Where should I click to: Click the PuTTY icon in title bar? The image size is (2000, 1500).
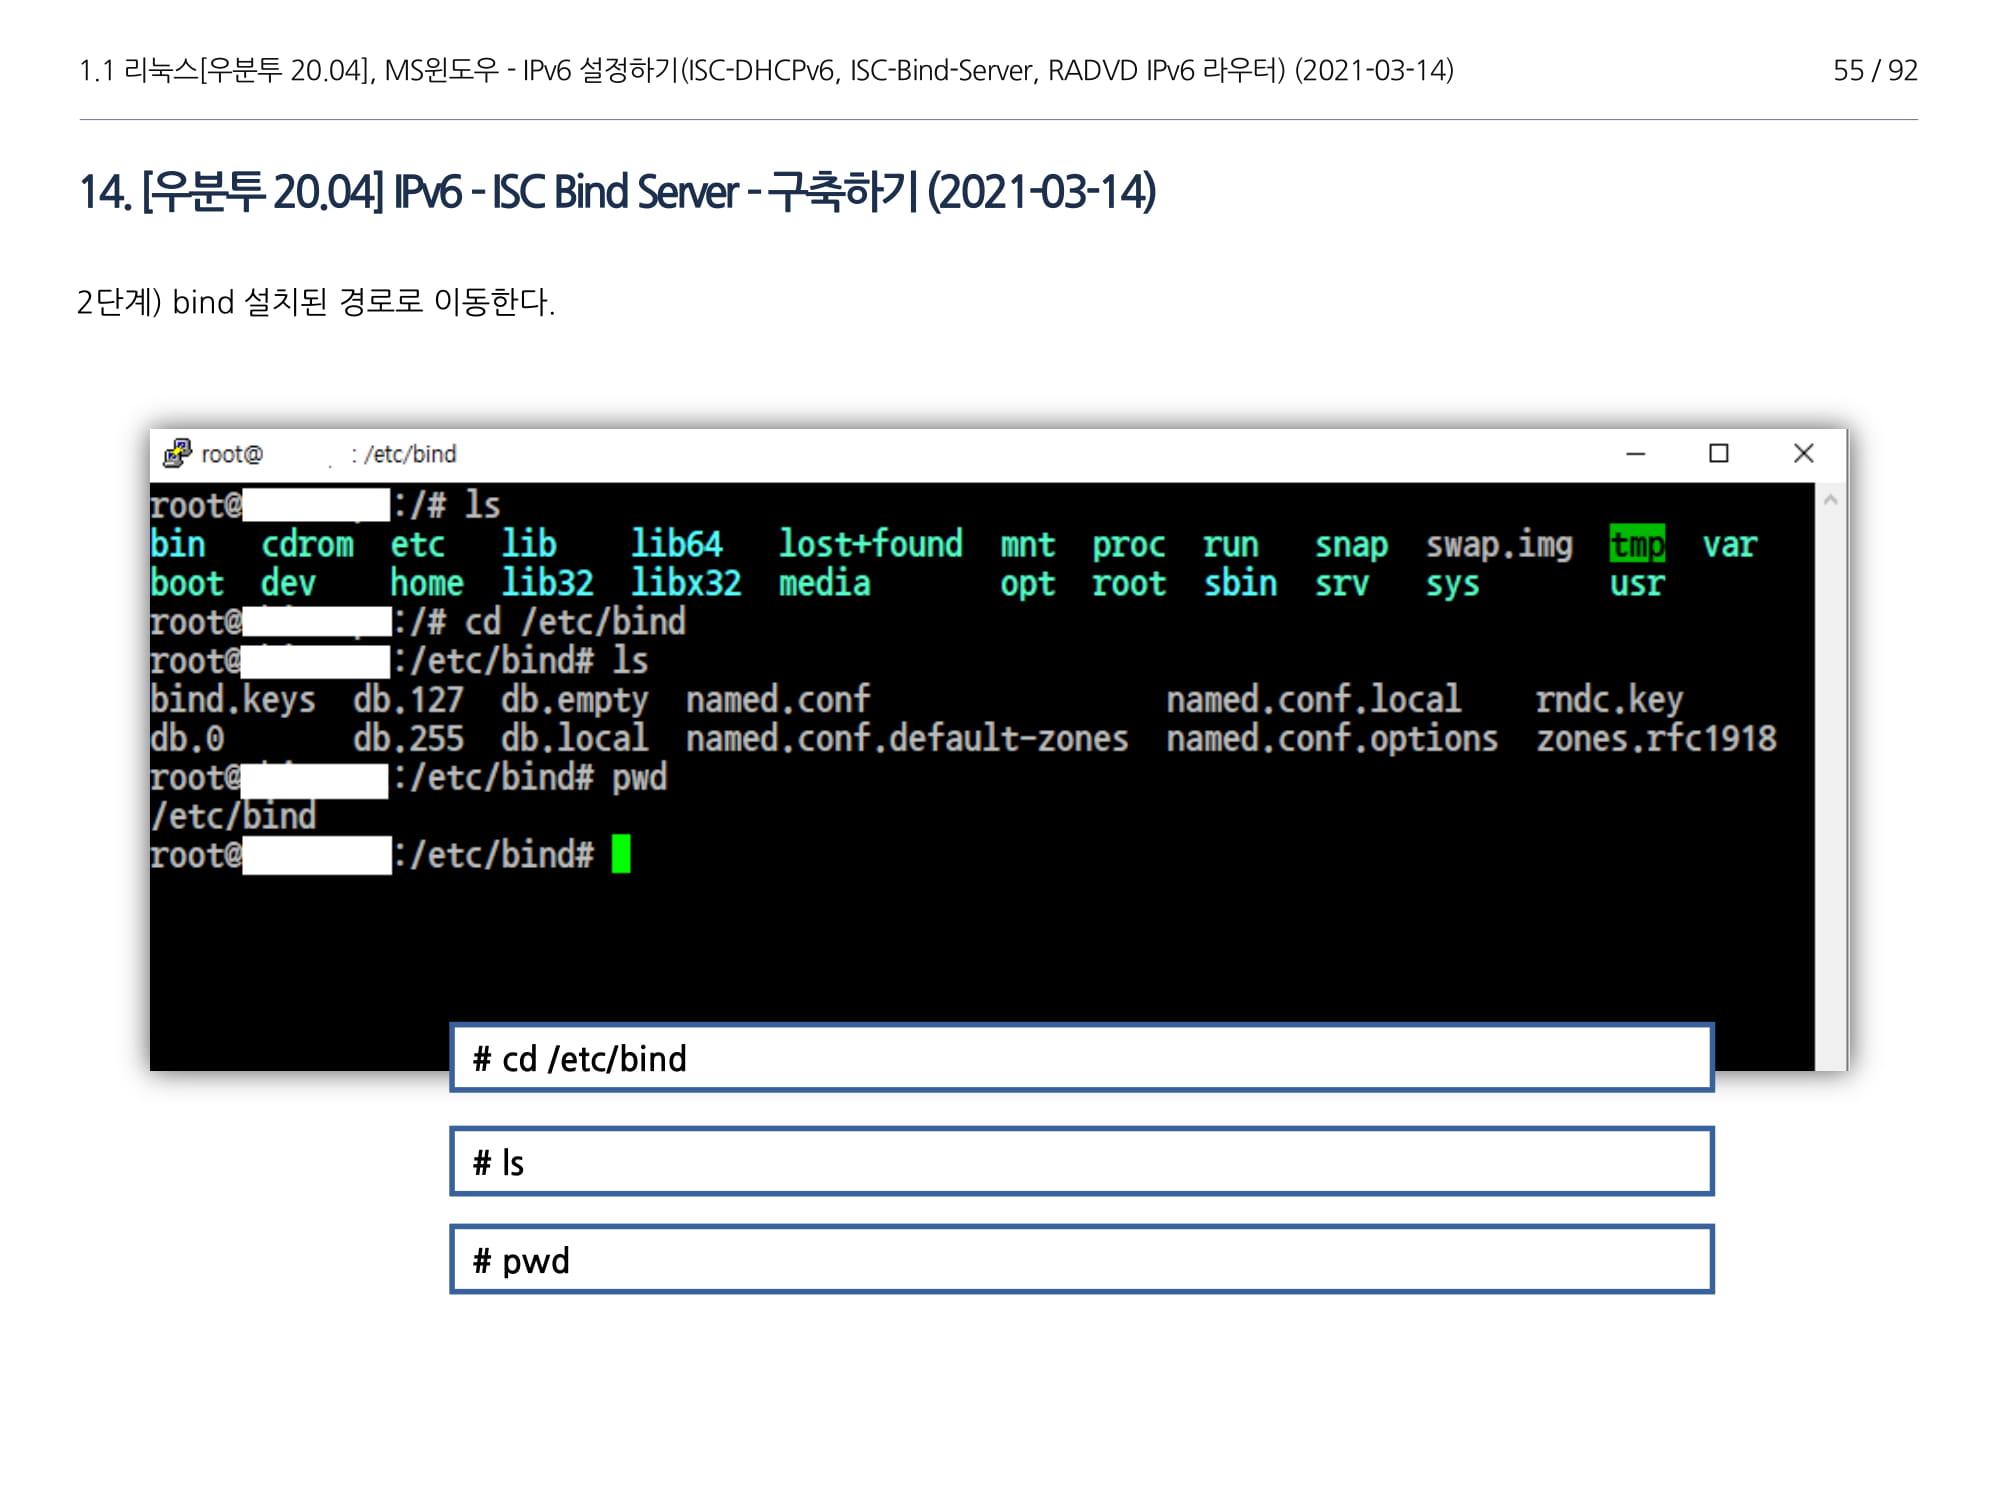tap(177, 453)
